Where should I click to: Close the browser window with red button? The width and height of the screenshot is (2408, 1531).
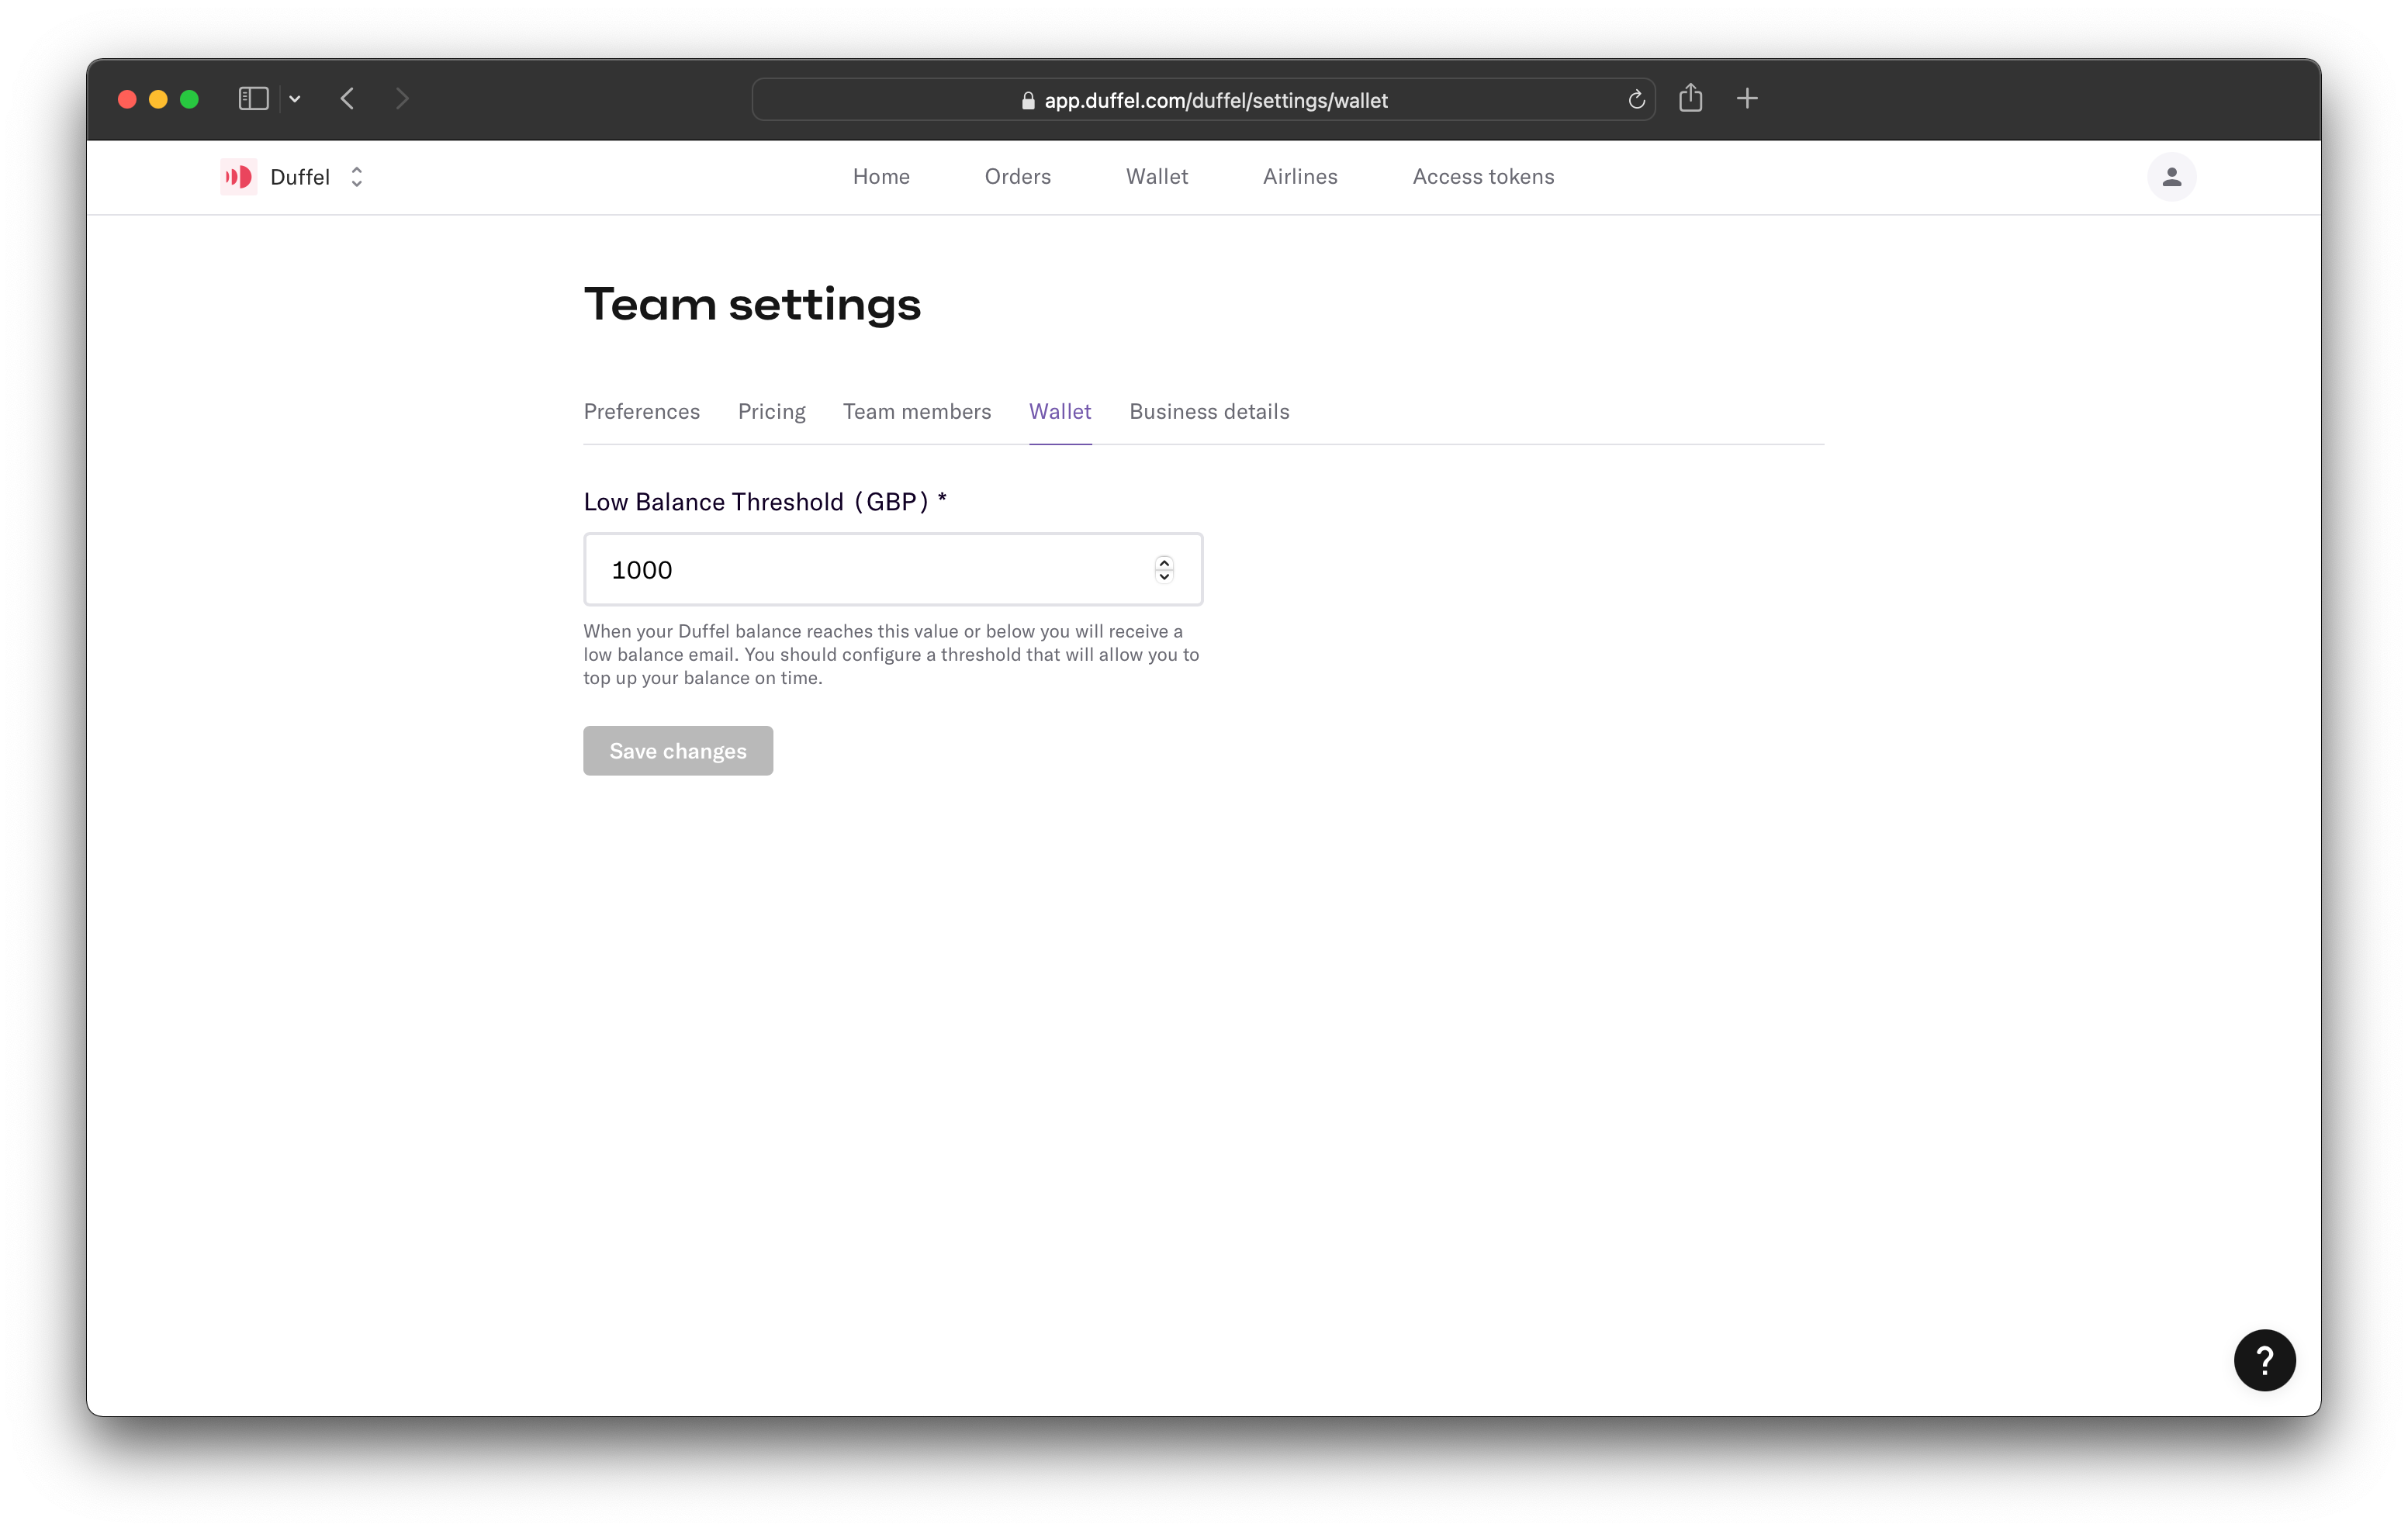pos(127,99)
